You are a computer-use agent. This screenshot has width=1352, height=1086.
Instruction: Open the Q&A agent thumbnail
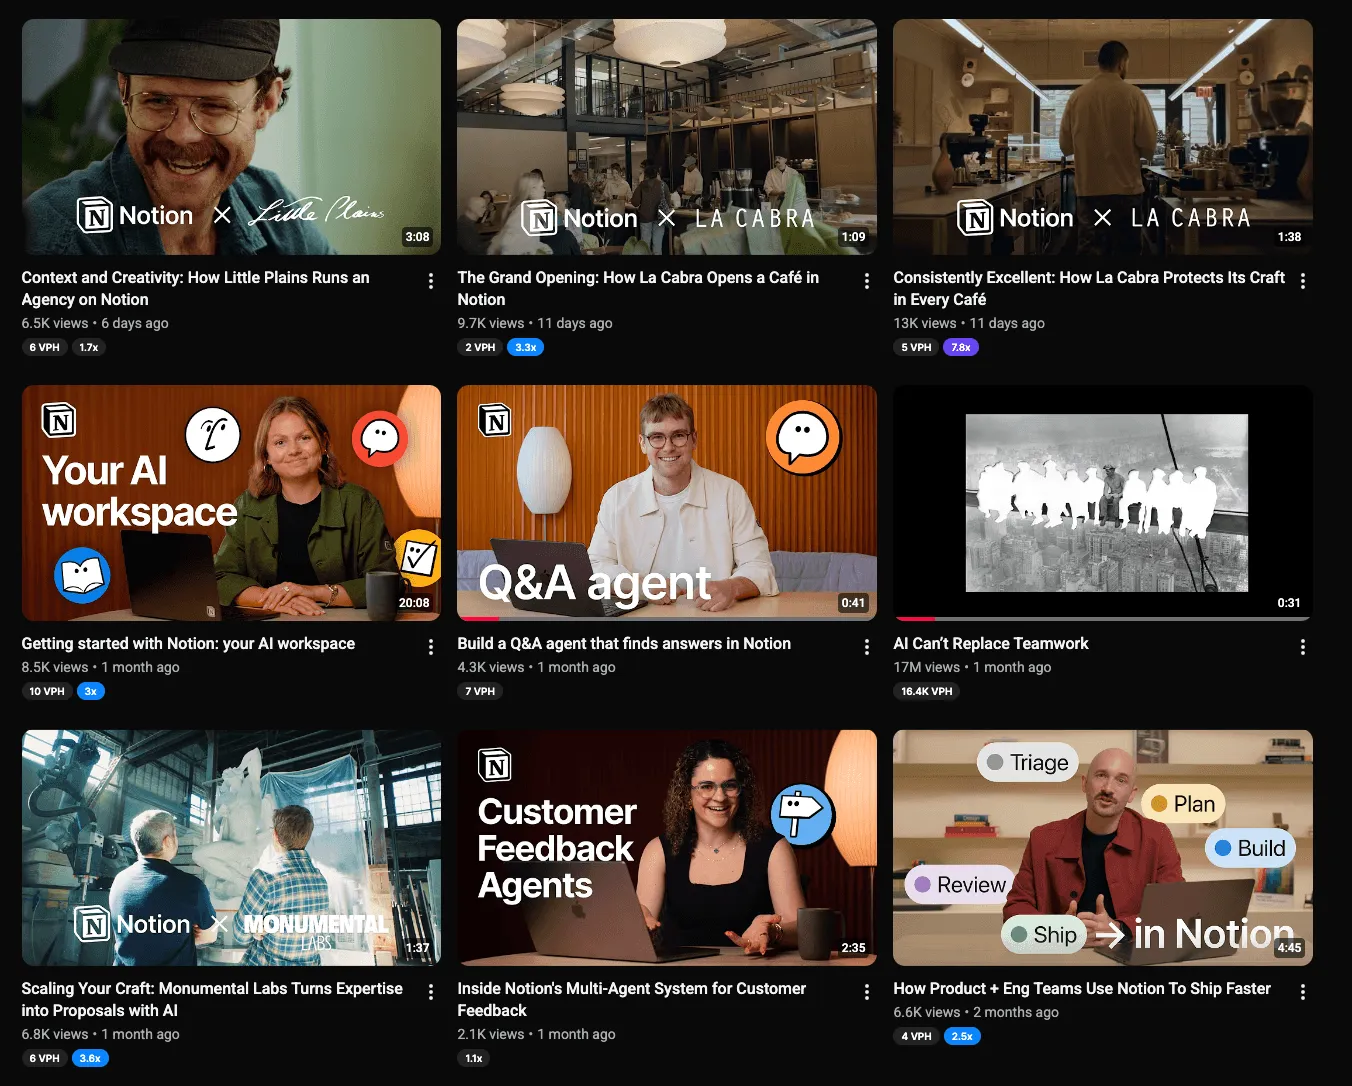[667, 503]
